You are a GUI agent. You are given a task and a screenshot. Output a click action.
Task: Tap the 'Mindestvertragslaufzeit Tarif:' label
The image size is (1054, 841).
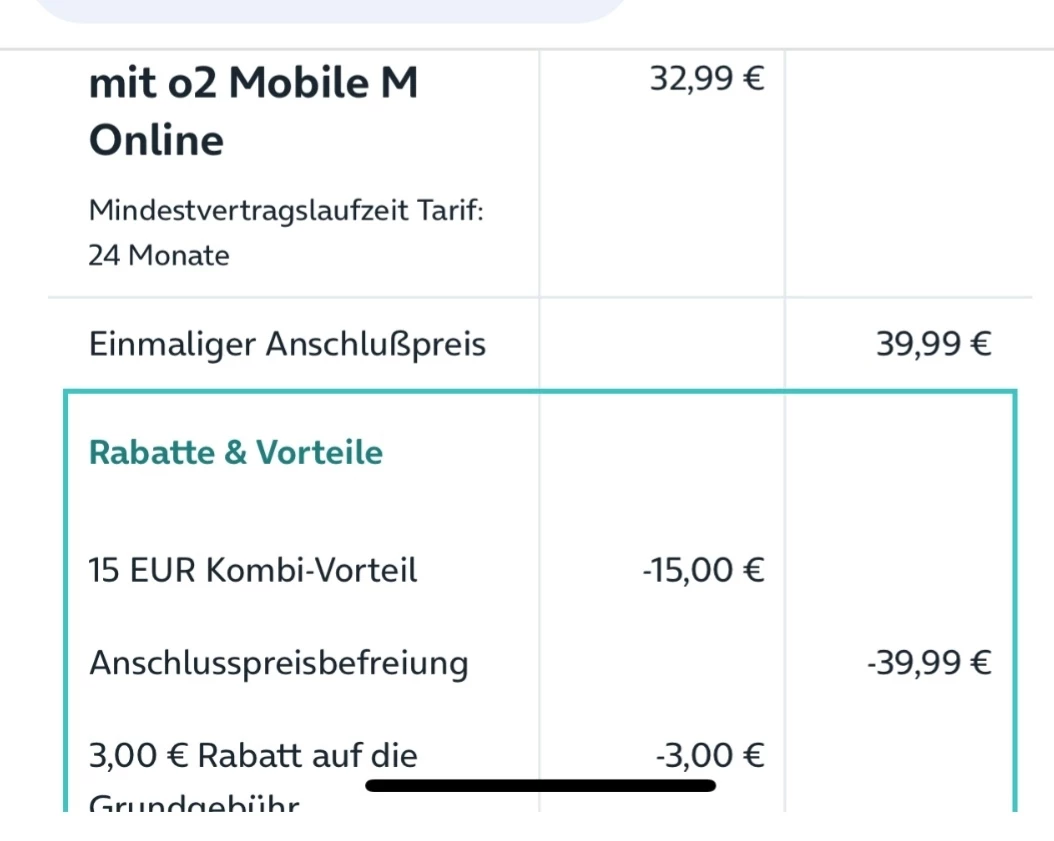(x=286, y=211)
